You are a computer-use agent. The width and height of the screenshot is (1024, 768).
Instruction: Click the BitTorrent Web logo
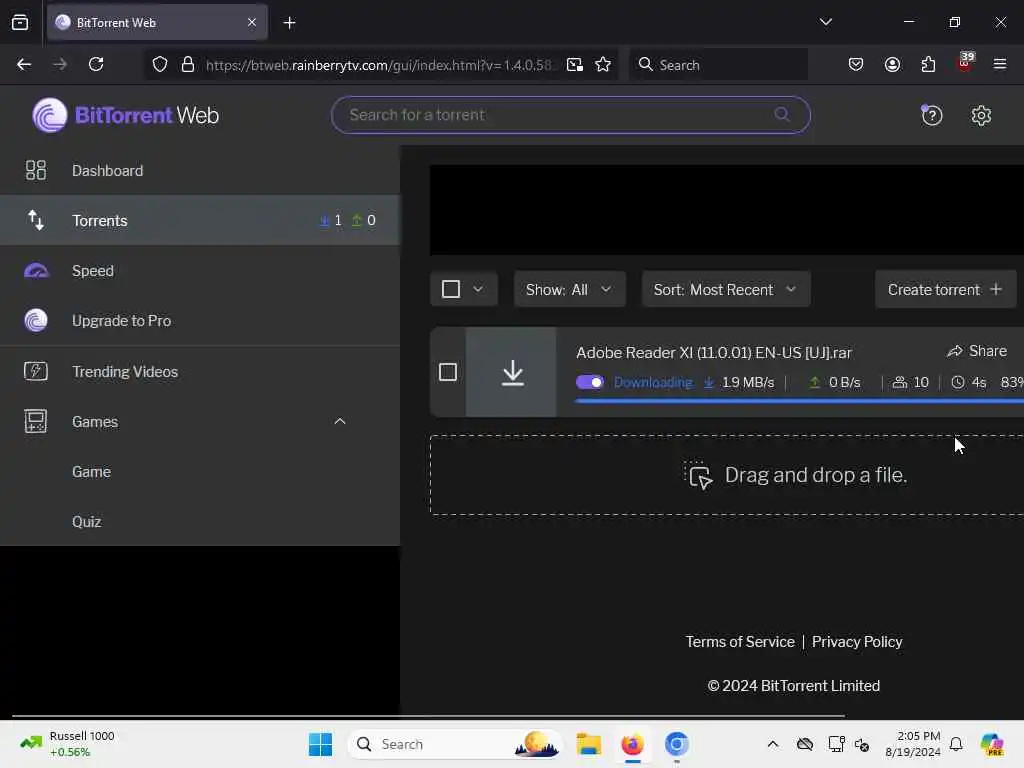click(x=125, y=116)
